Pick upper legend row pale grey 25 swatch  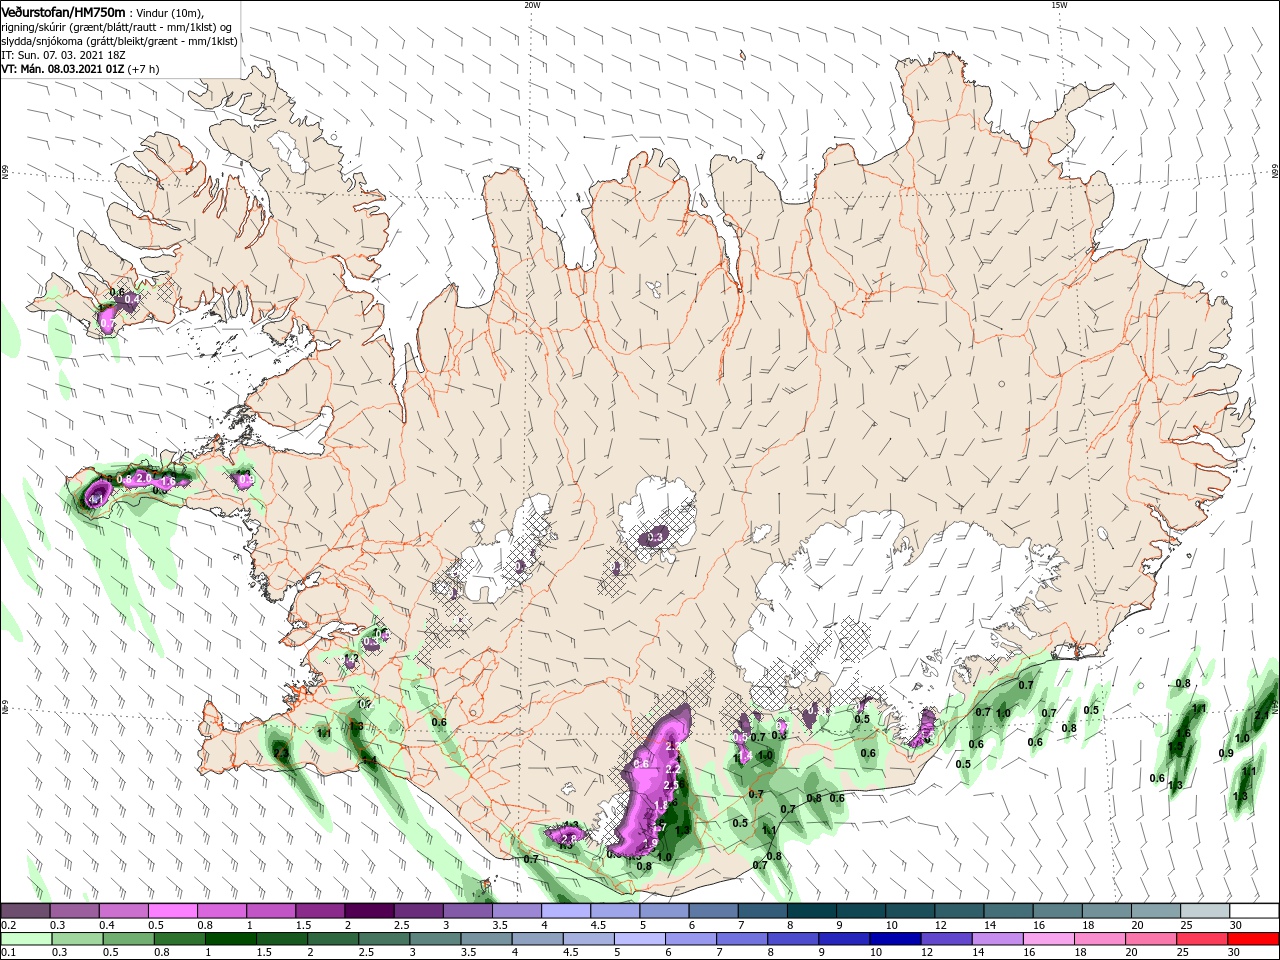1206,911
